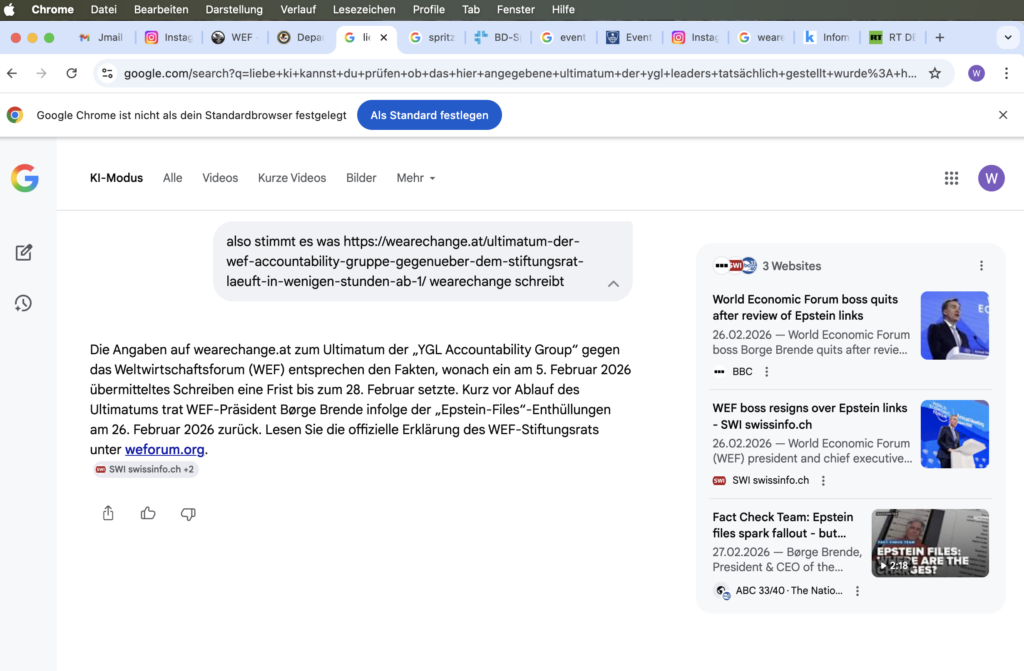This screenshot has width=1024, height=671.
Task: Click the SWI swissinfo.ch +2 source chip
Action: click(x=146, y=469)
